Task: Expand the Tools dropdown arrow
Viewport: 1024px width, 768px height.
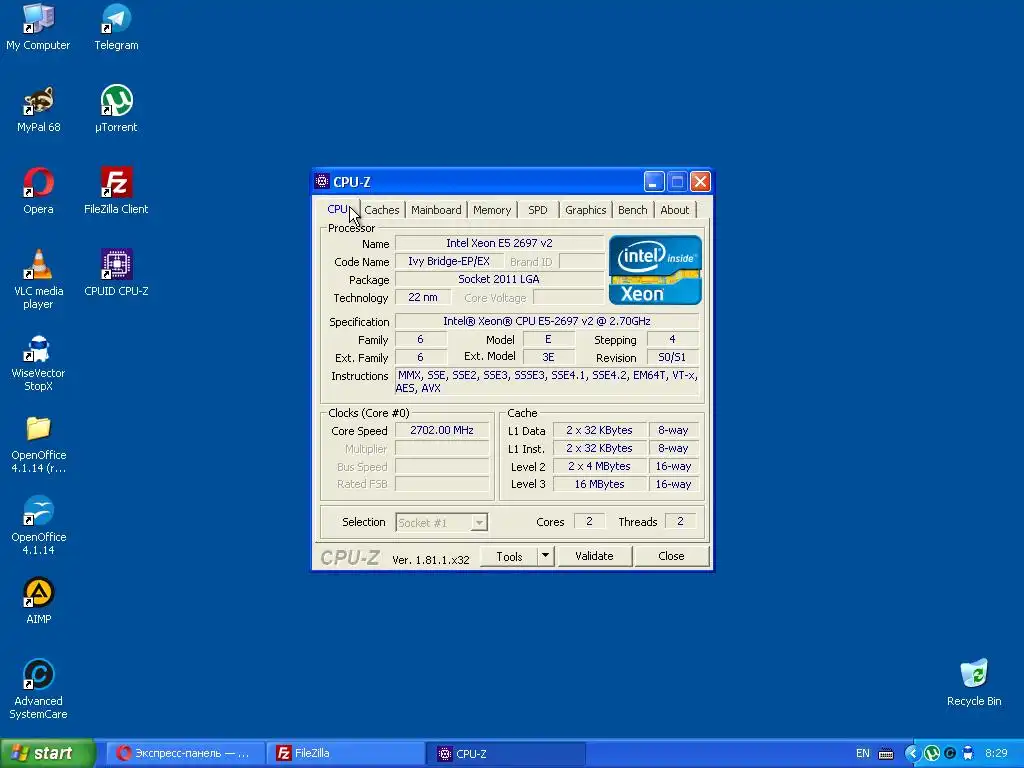Action: click(x=545, y=556)
